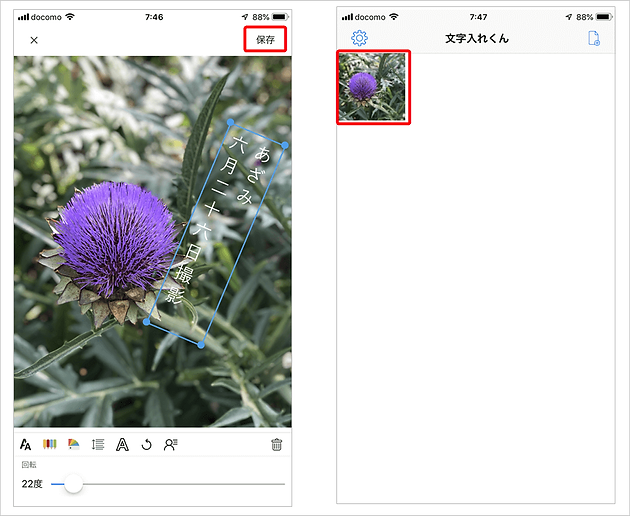Image resolution: width=630 pixels, height=516 pixels.
Task: Click the purple thistle flower in editor
Action: (115, 239)
